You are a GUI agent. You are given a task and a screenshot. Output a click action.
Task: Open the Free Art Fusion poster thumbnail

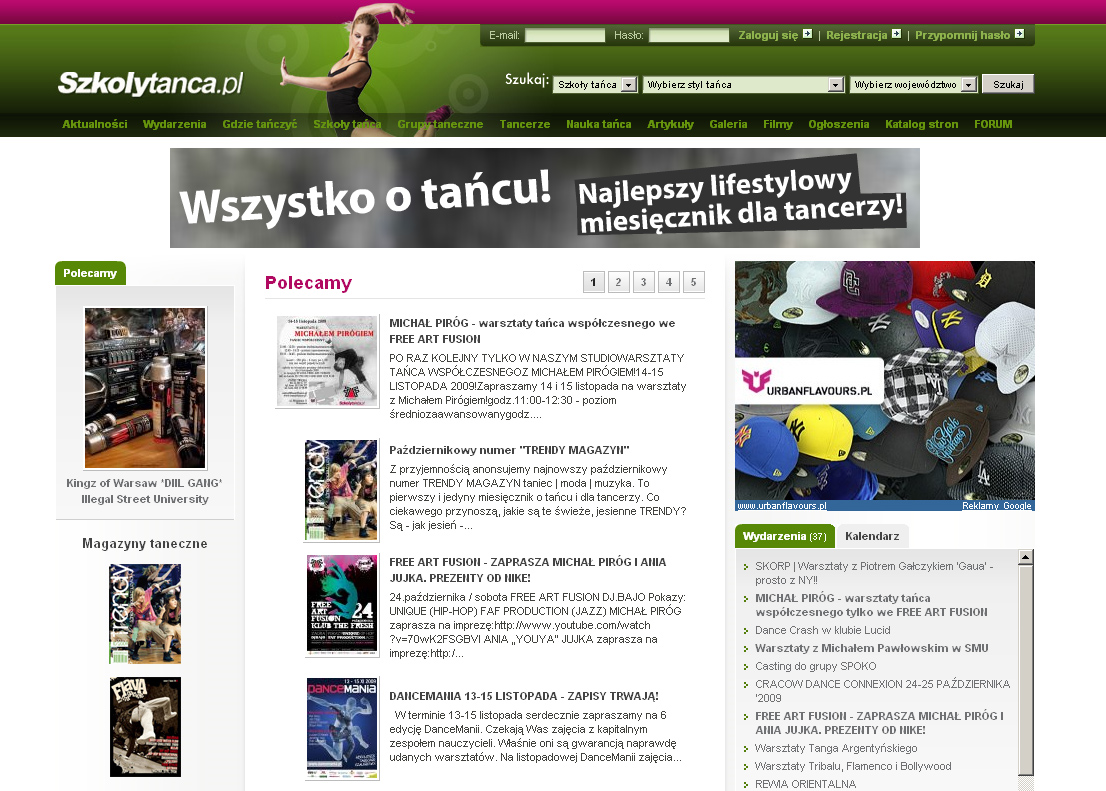(342, 605)
